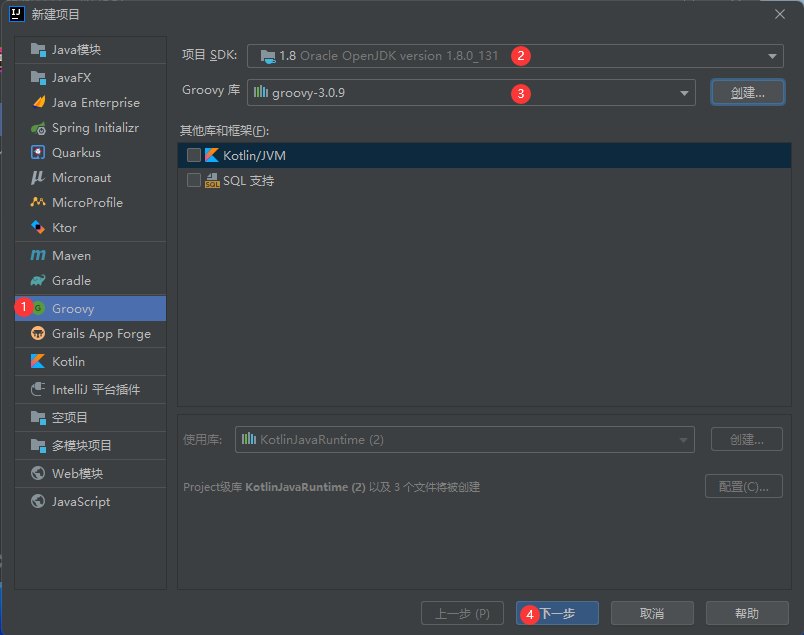The height and width of the screenshot is (635, 804).
Task: Click the 1.8 Oracle OpenJDK version text
Action: click(x=389, y=56)
